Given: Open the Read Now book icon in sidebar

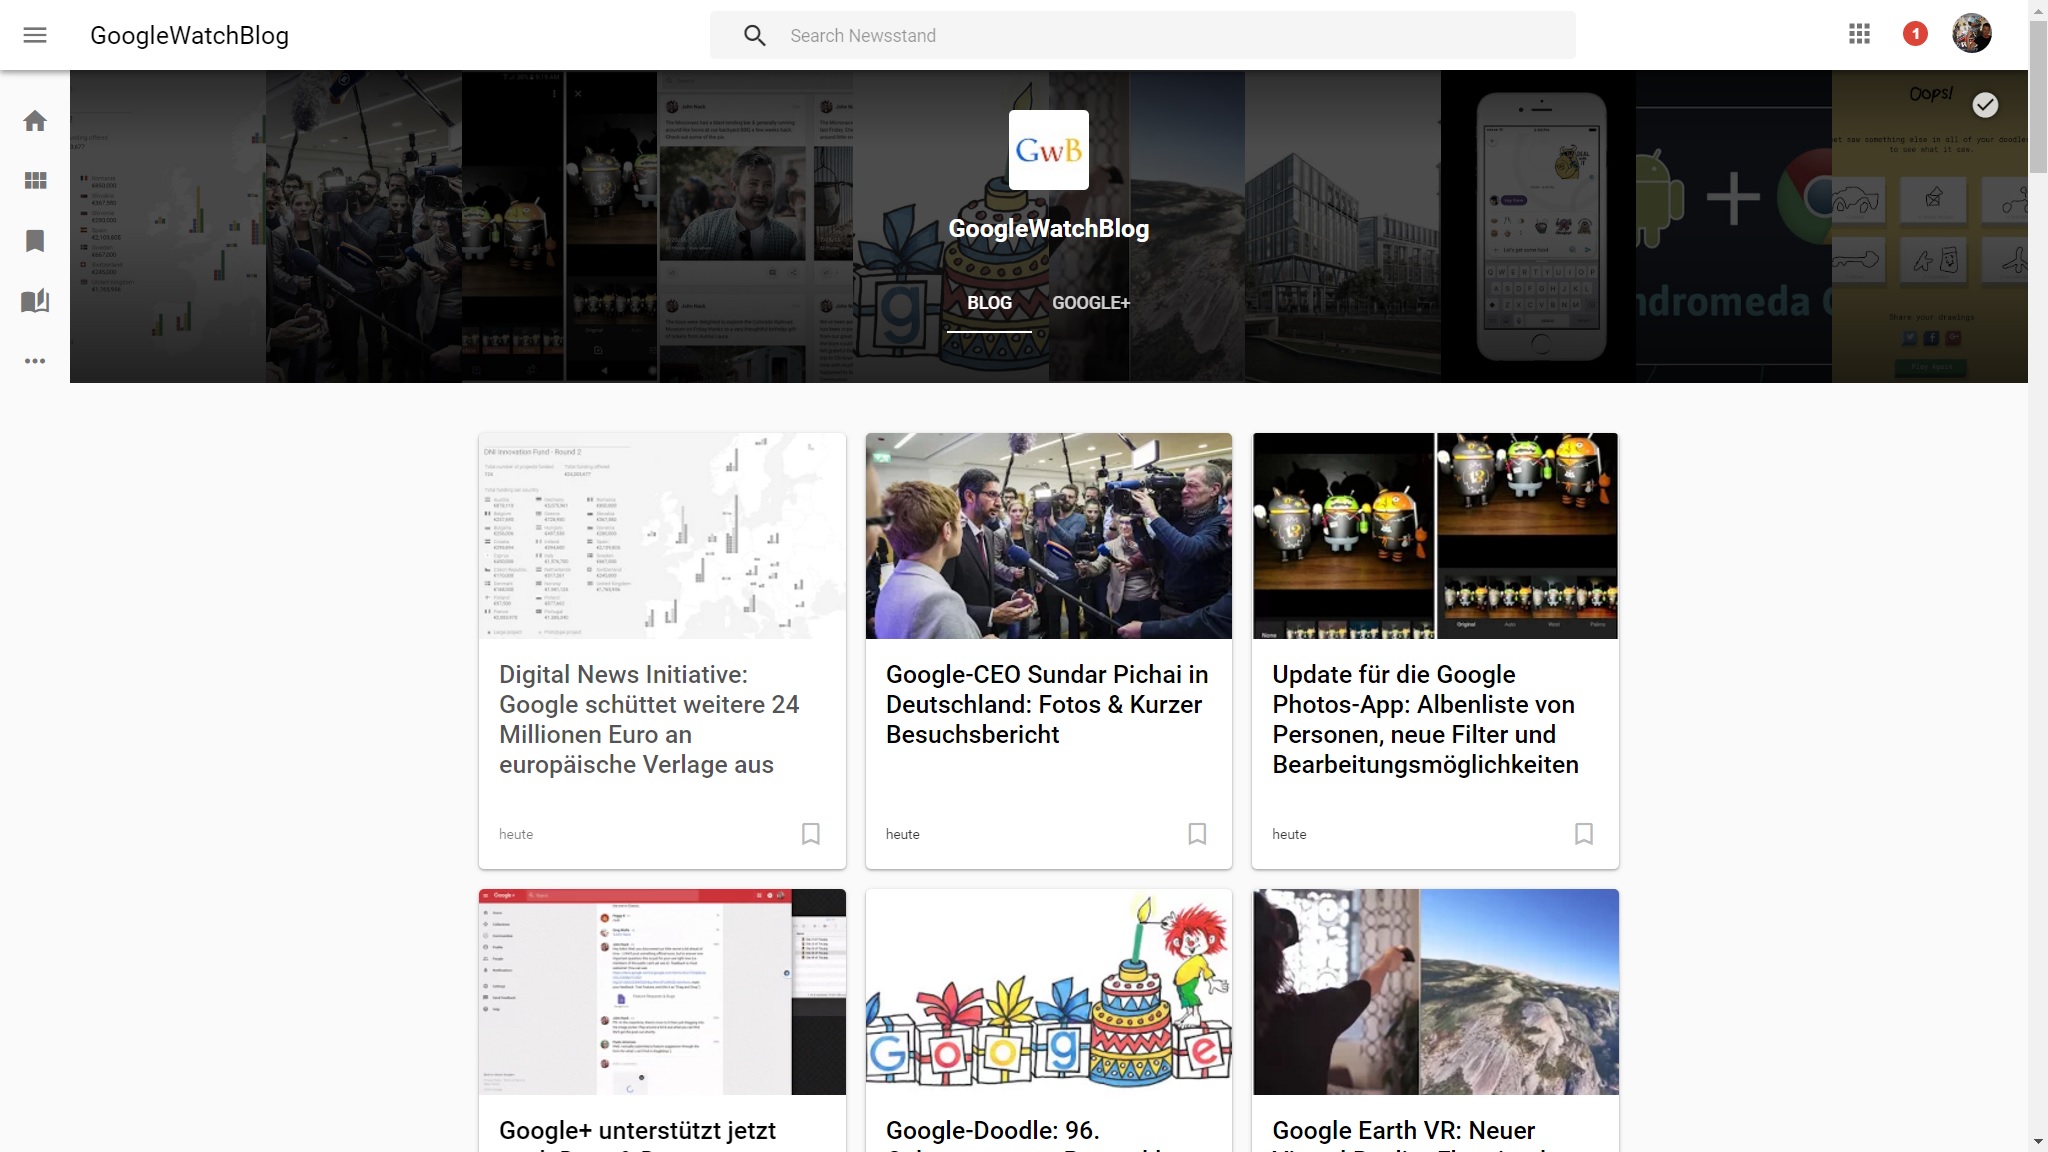Looking at the screenshot, I should point(35,301).
